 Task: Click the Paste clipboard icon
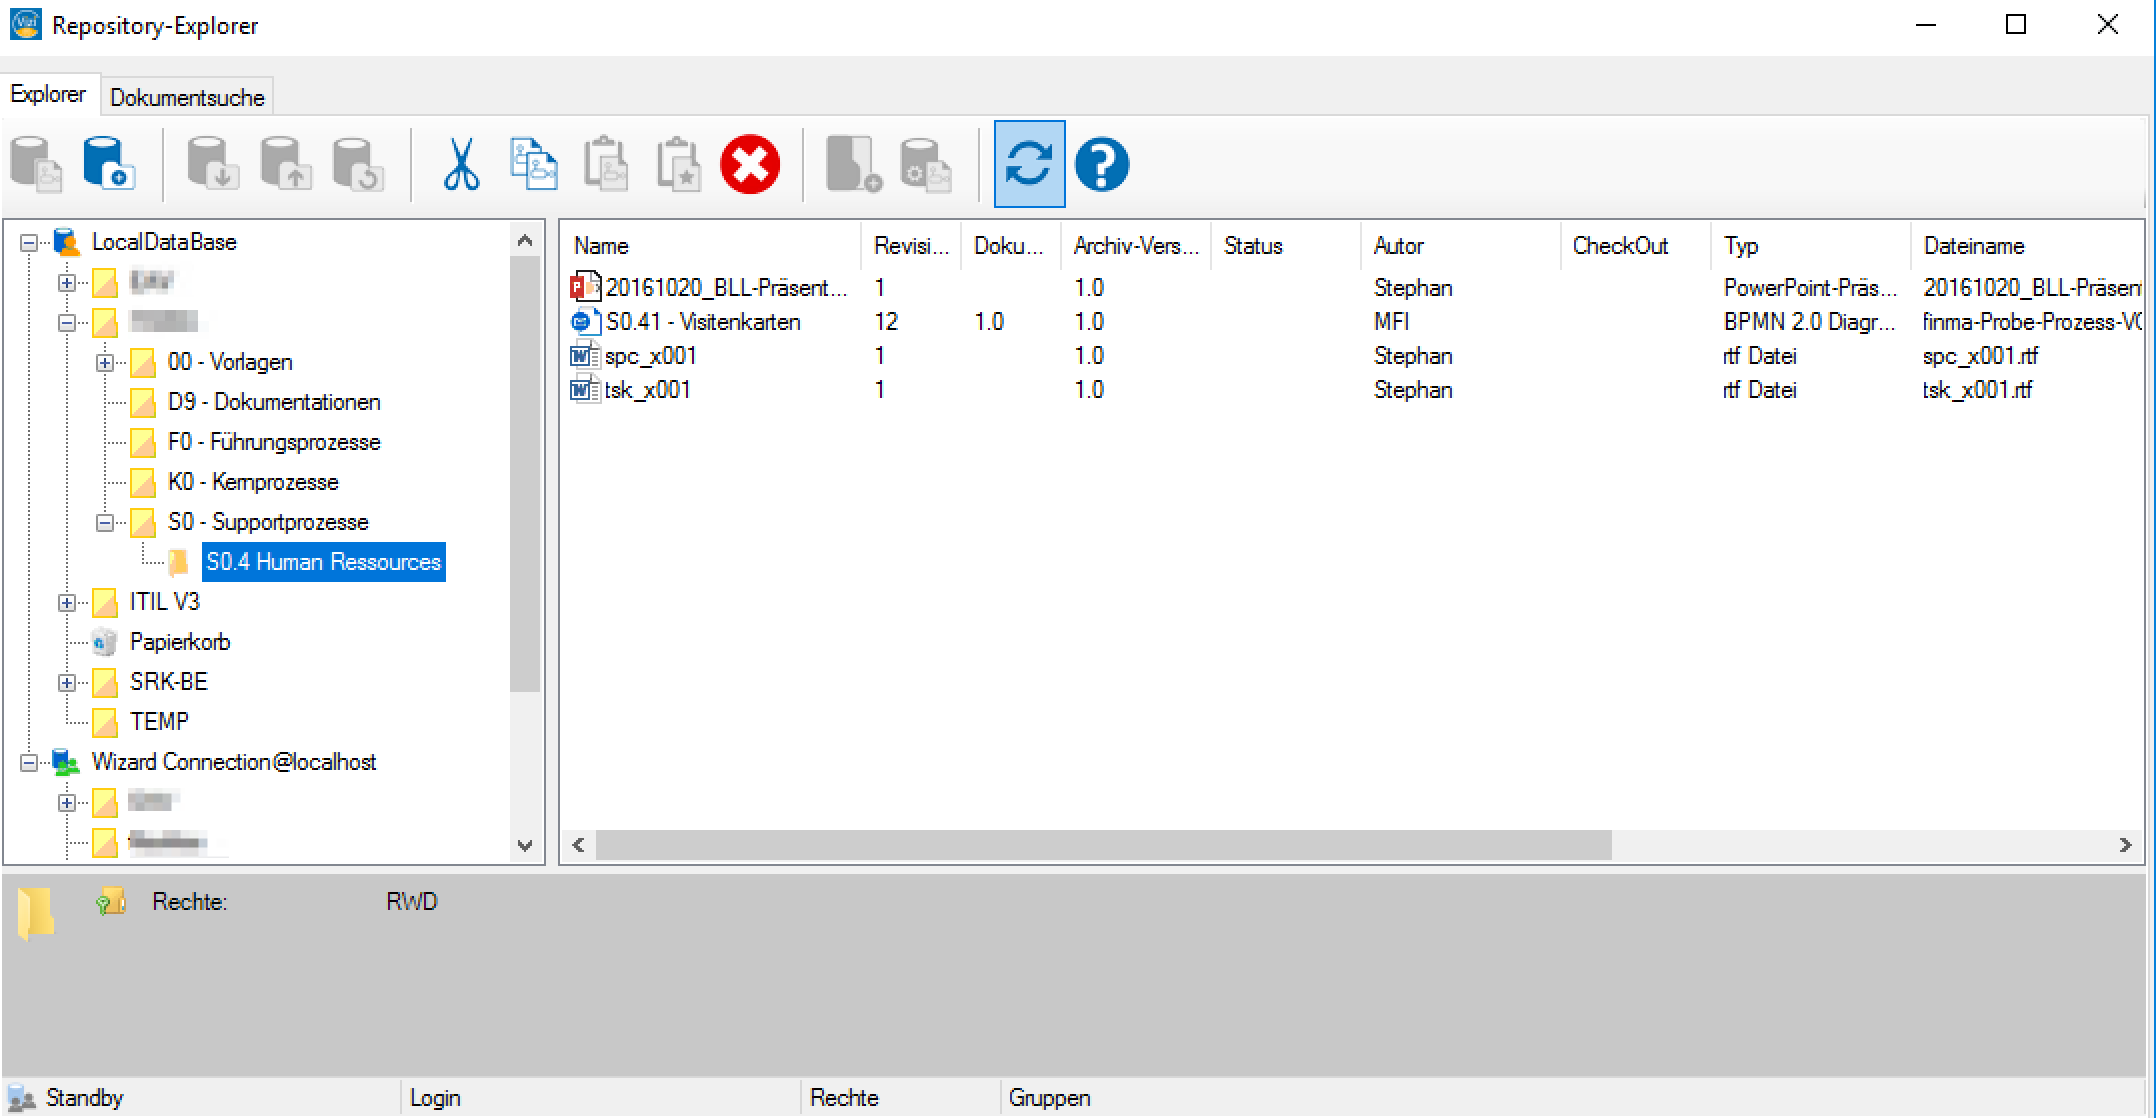point(606,164)
